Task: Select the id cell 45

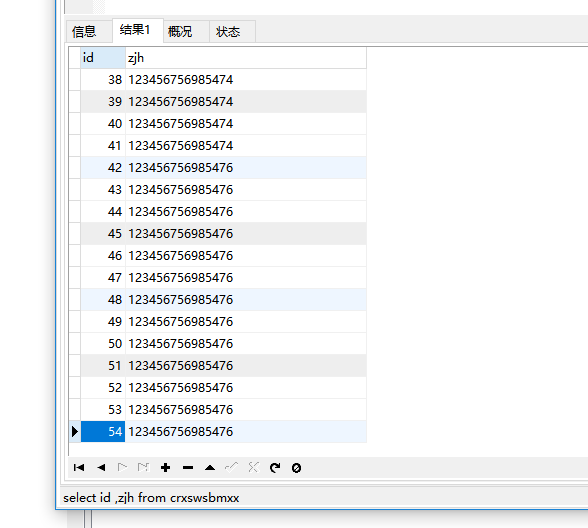Action: [x=103, y=234]
